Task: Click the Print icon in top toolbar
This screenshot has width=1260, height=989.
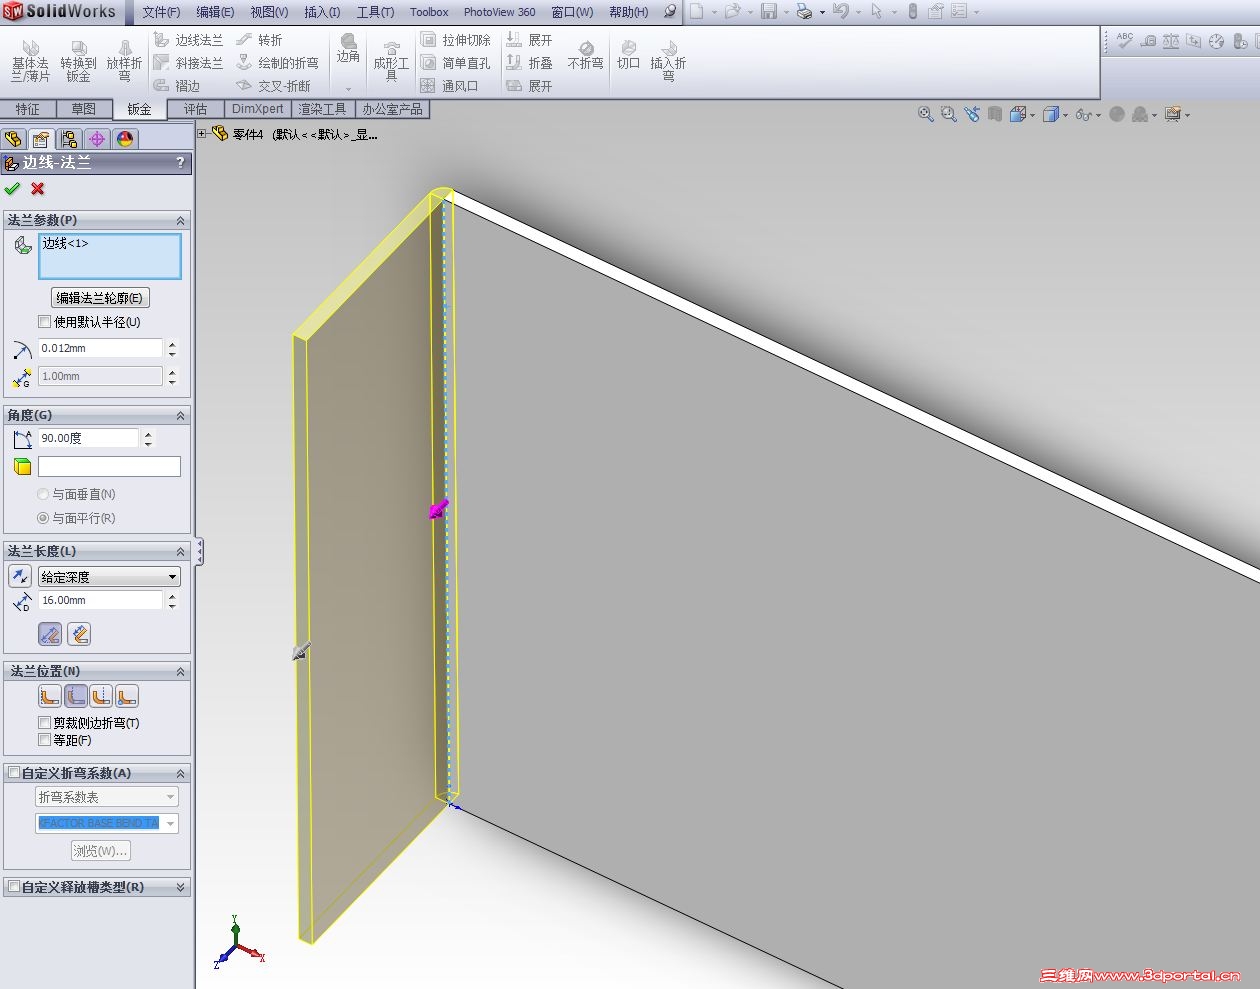Action: (804, 12)
